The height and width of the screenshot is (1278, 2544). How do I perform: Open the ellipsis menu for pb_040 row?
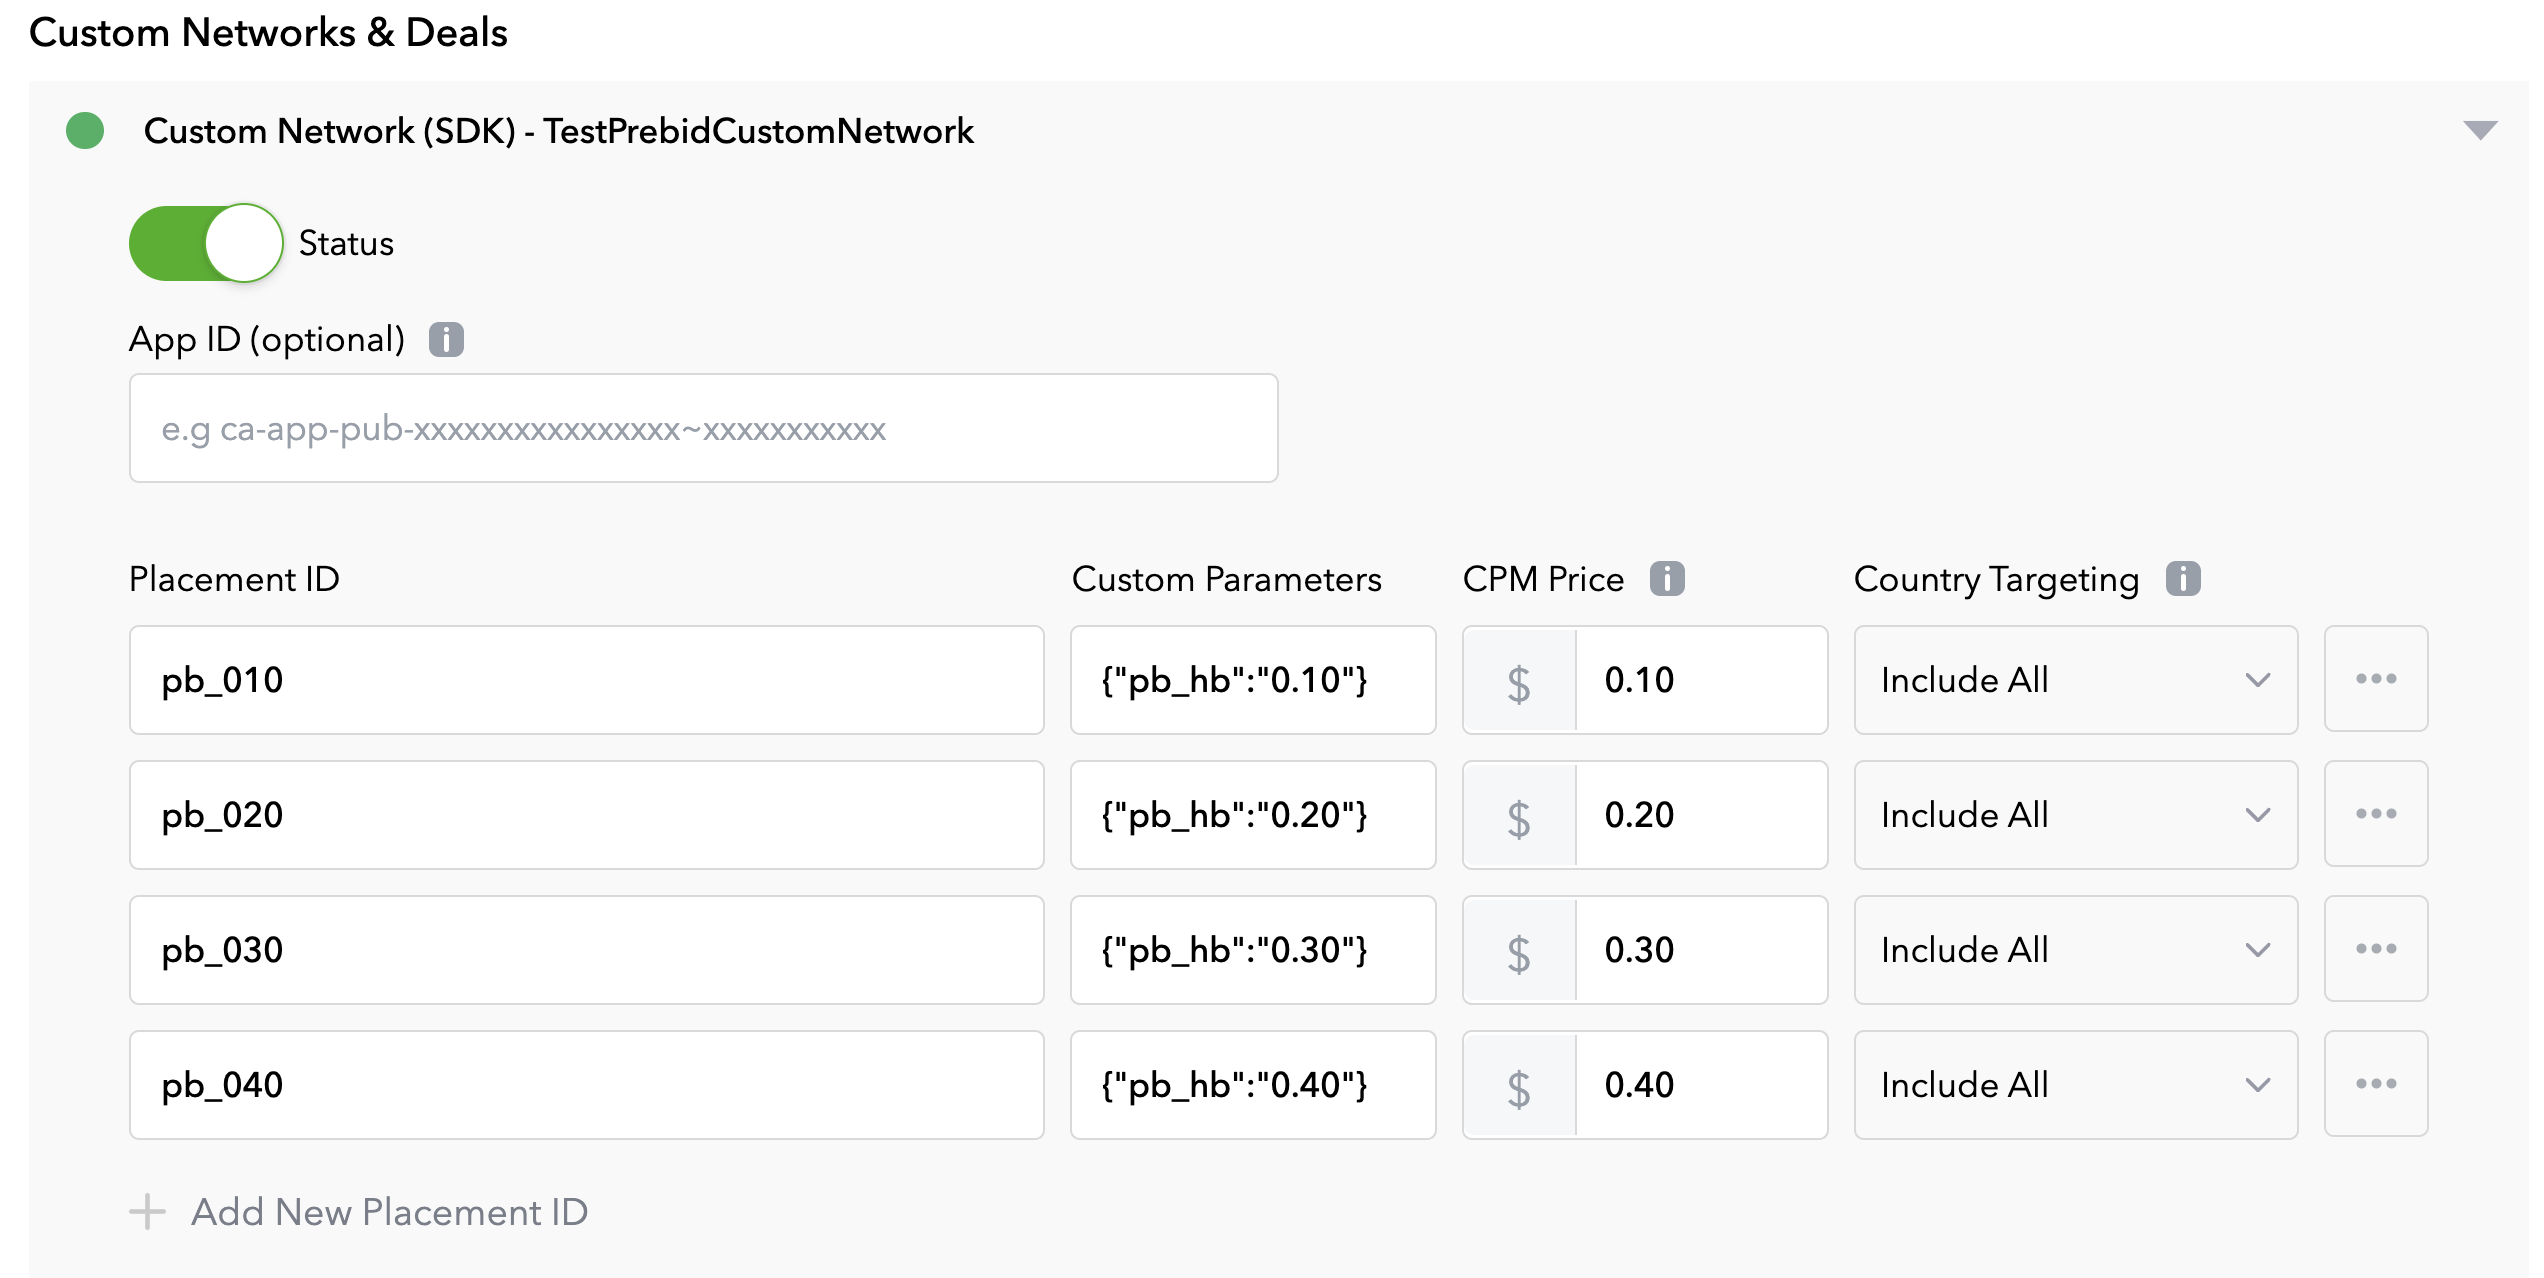[2376, 1084]
